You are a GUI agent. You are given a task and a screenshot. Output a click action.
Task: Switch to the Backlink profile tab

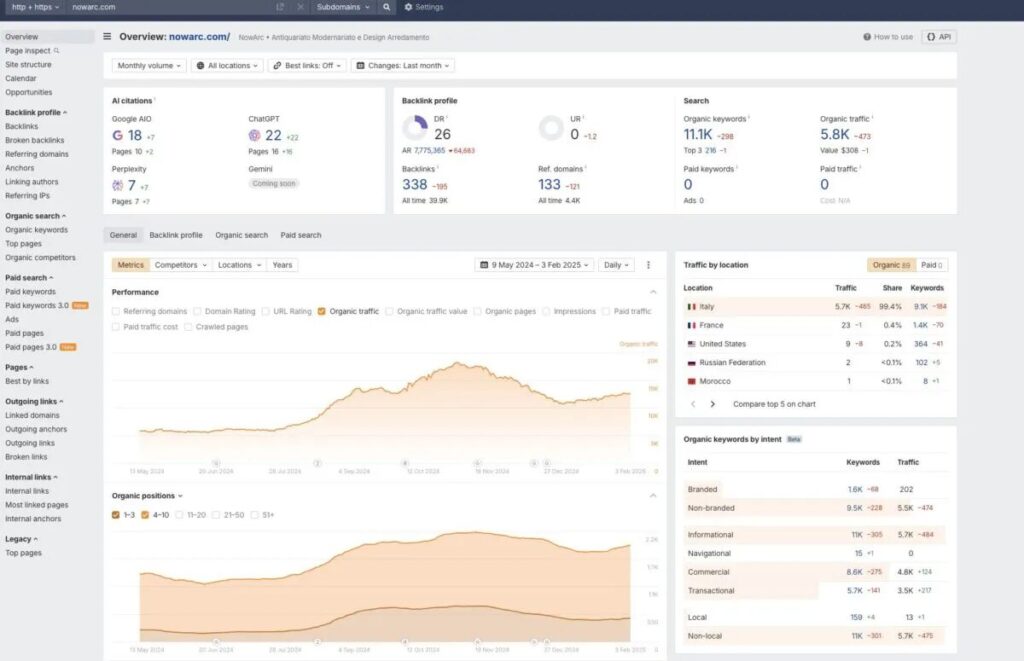tap(176, 235)
